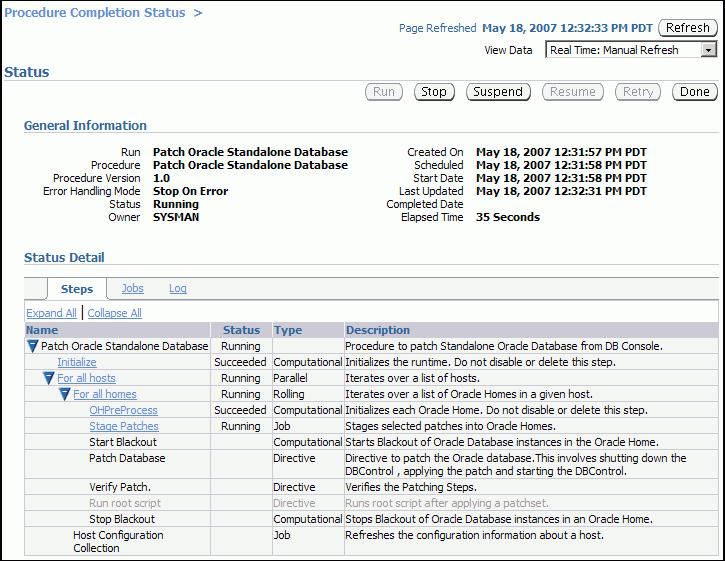Open the Stage Patches step link
The height and width of the screenshot is (561, 725).
click(x=123, y=426)
